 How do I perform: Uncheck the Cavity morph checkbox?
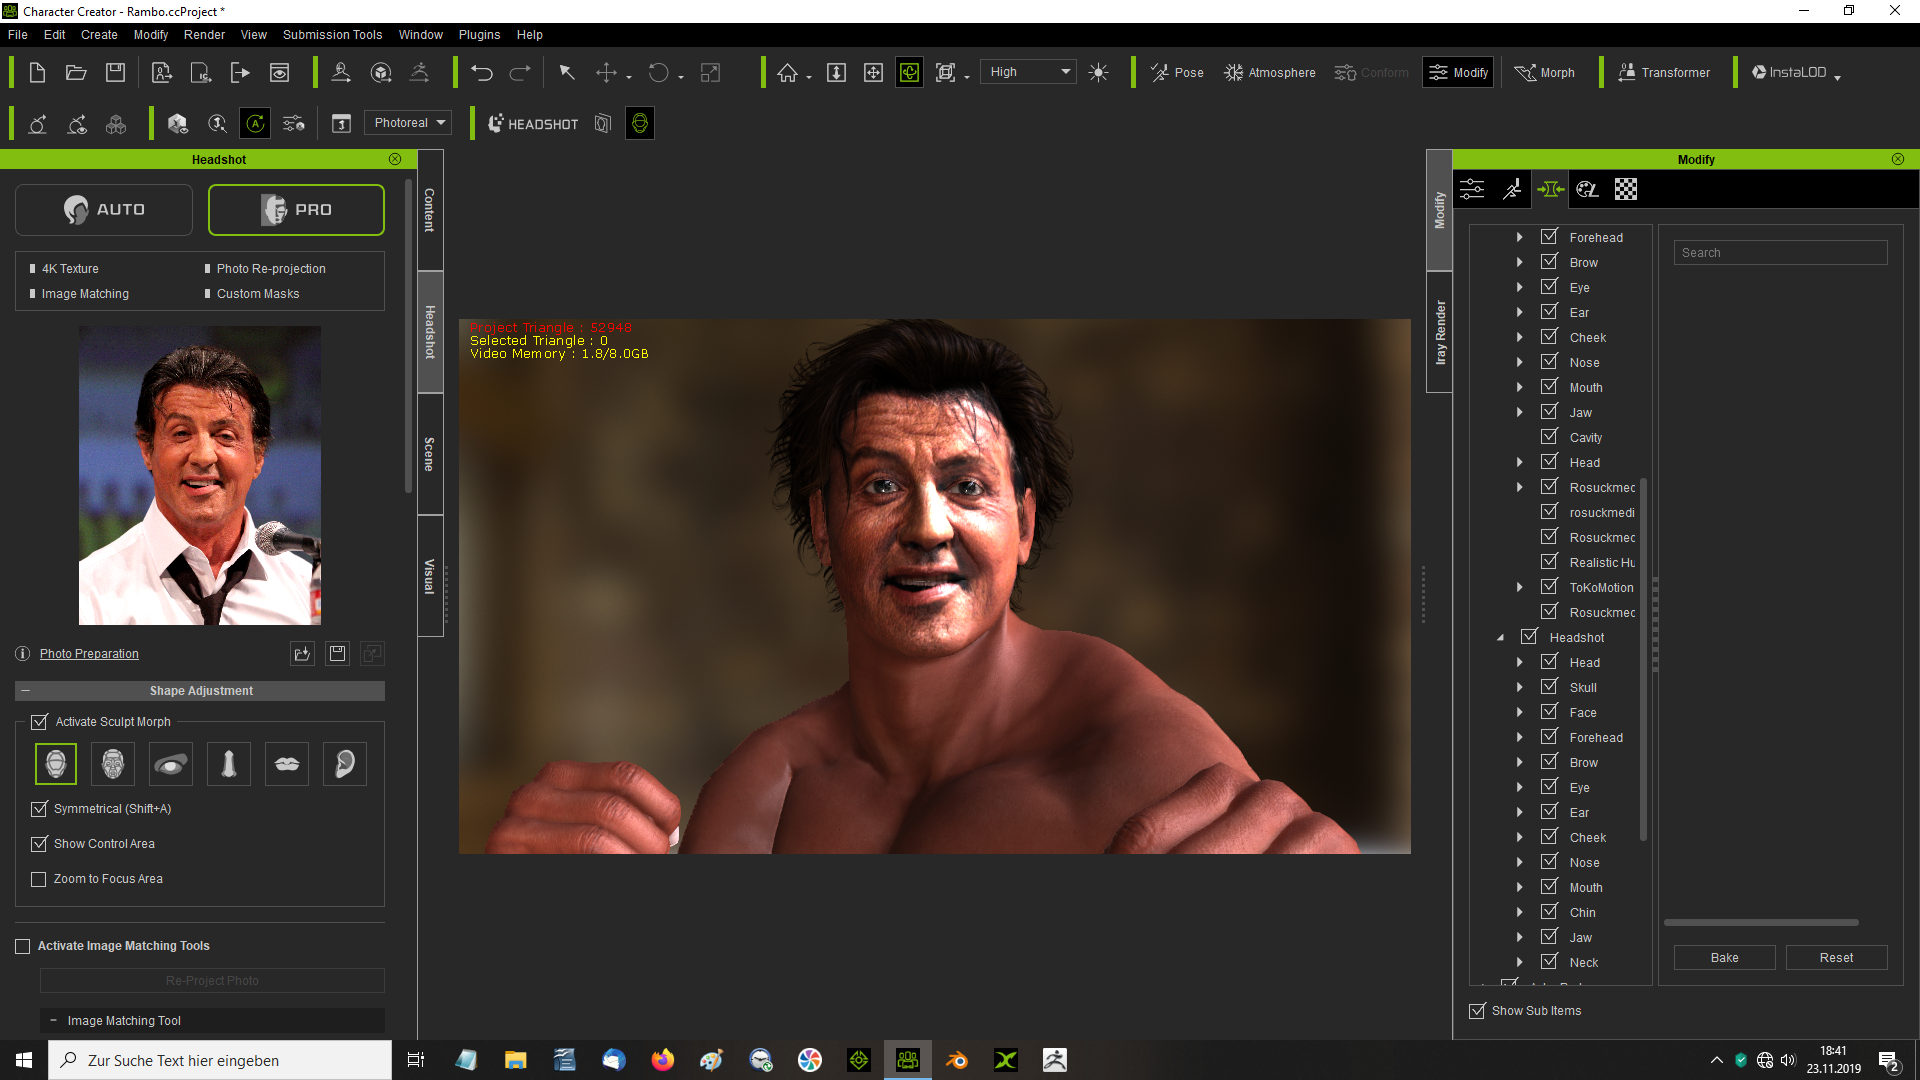1549,436
